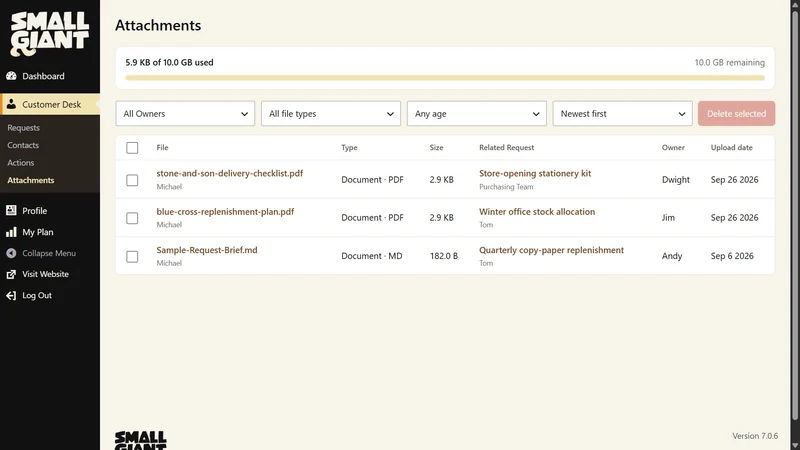Click the storage usage progress bar
The height and width of the screenshot is (450, 800).
coord(445,78)
